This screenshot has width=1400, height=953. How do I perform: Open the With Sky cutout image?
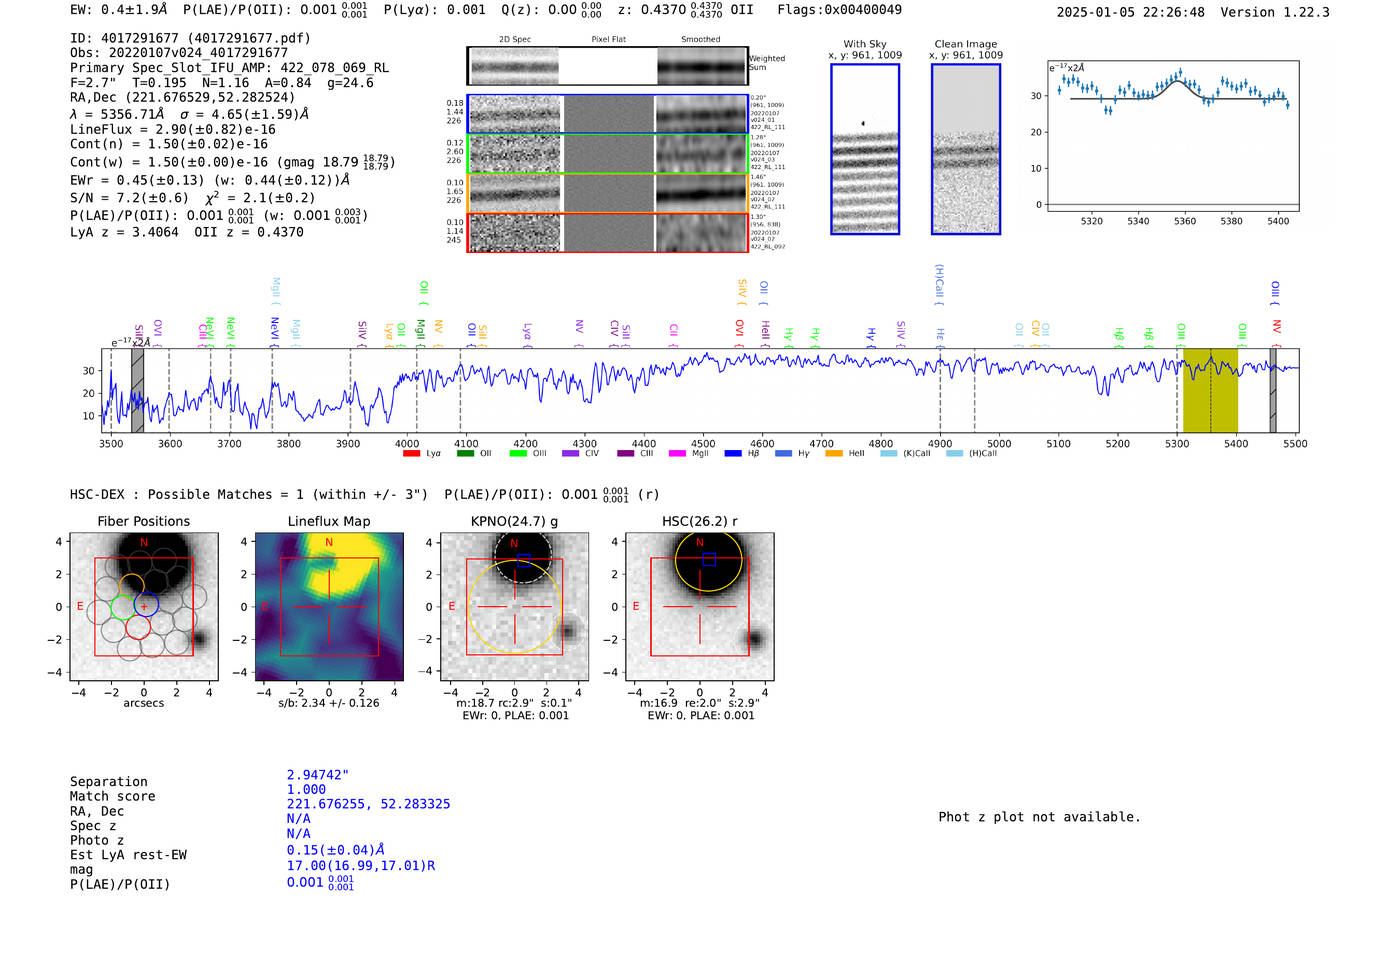[x=865, y=149]
